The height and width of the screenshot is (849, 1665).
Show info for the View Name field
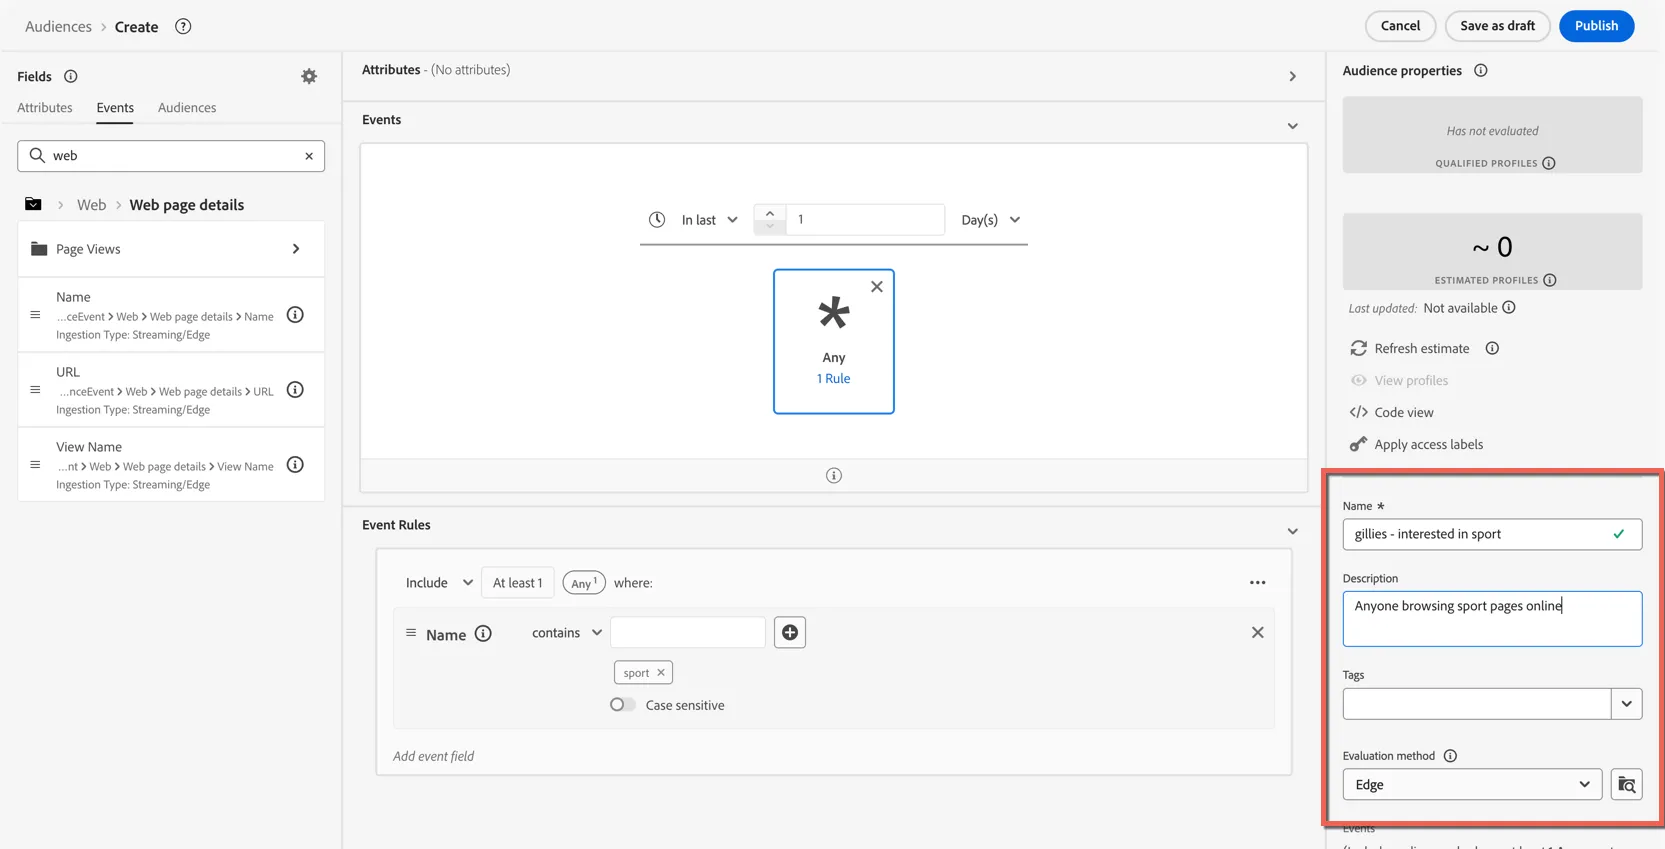[295, 465]
